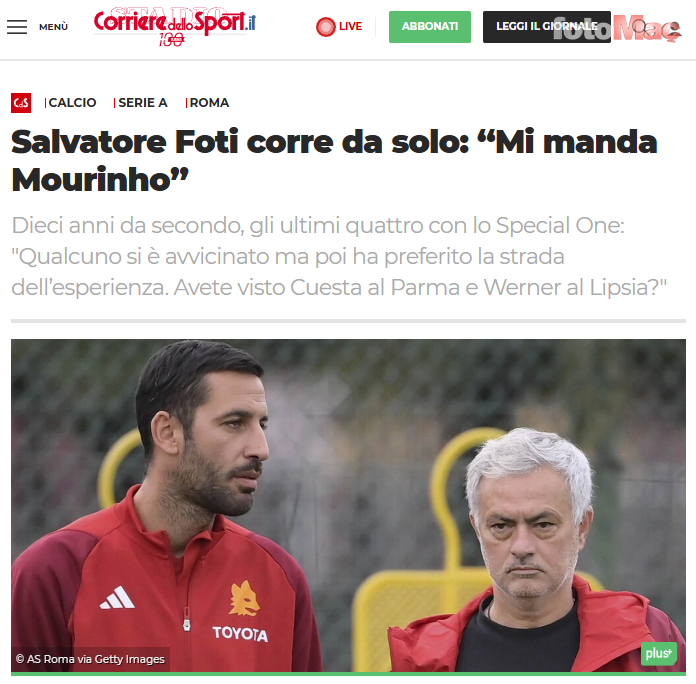Click the MENÙ text label

coord(53,27)
